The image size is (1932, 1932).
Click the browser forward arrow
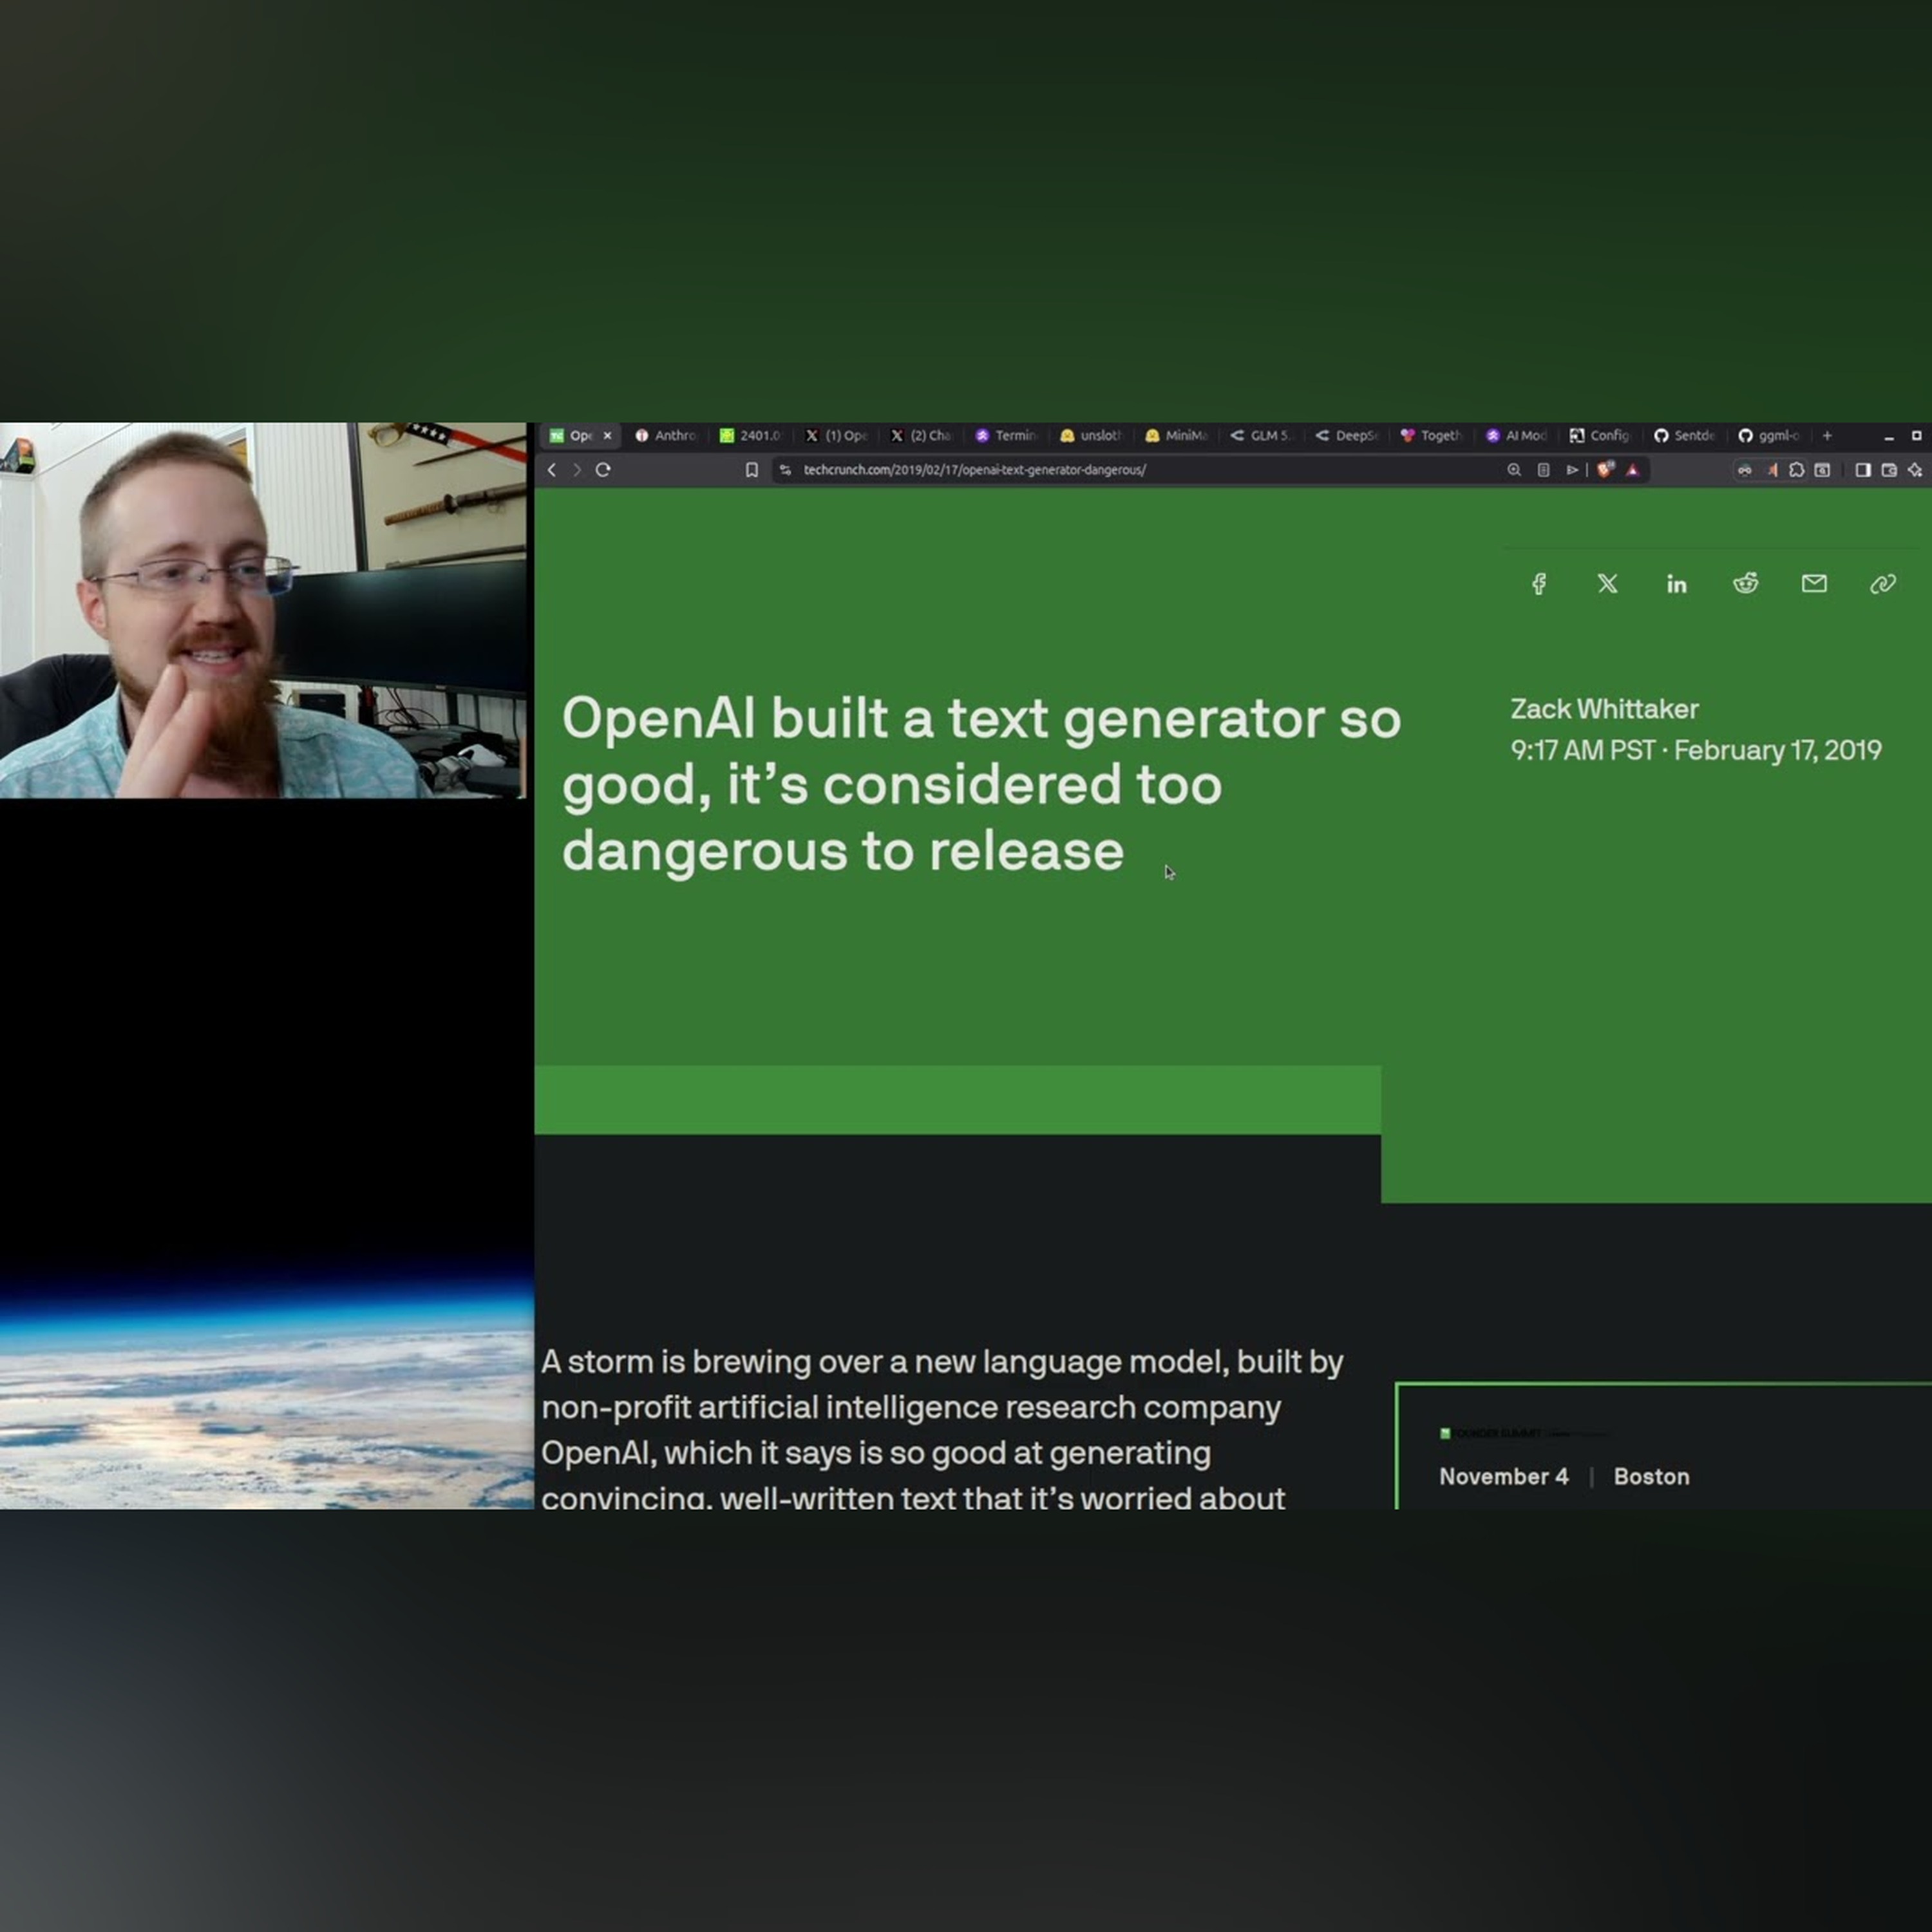click(577, 470)
